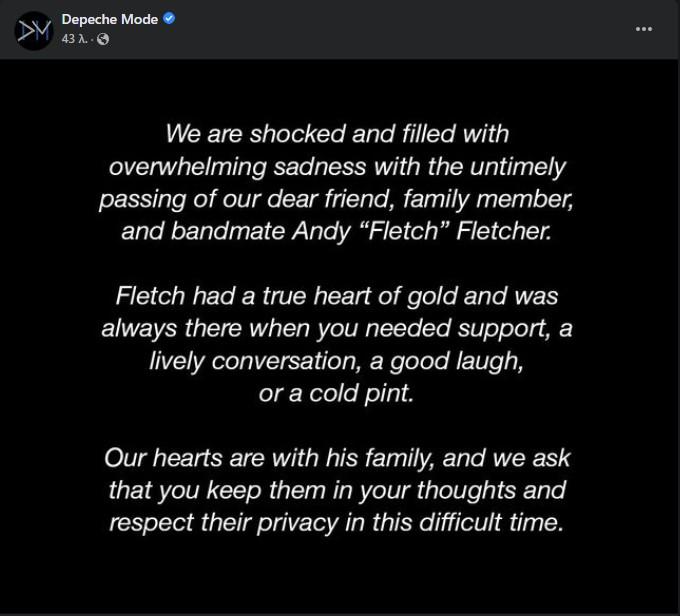Open the Depeche Mode profile picture
The height and width of the screenshot is (616, 680).
pyautogui.click(x=34, y=31)
